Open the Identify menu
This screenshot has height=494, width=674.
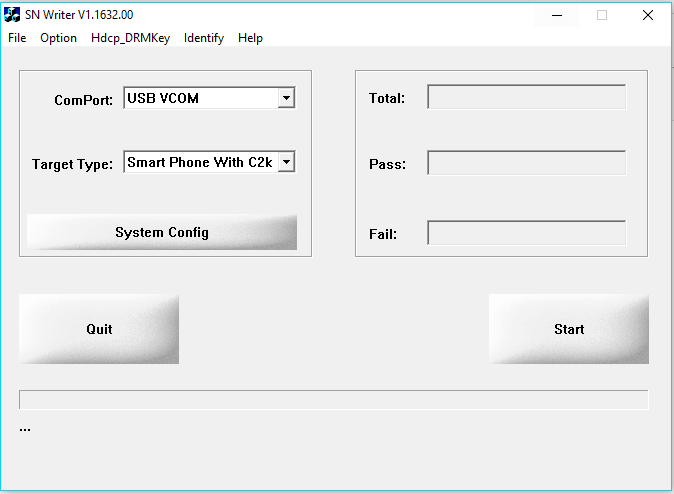click(x=204, y=38)
